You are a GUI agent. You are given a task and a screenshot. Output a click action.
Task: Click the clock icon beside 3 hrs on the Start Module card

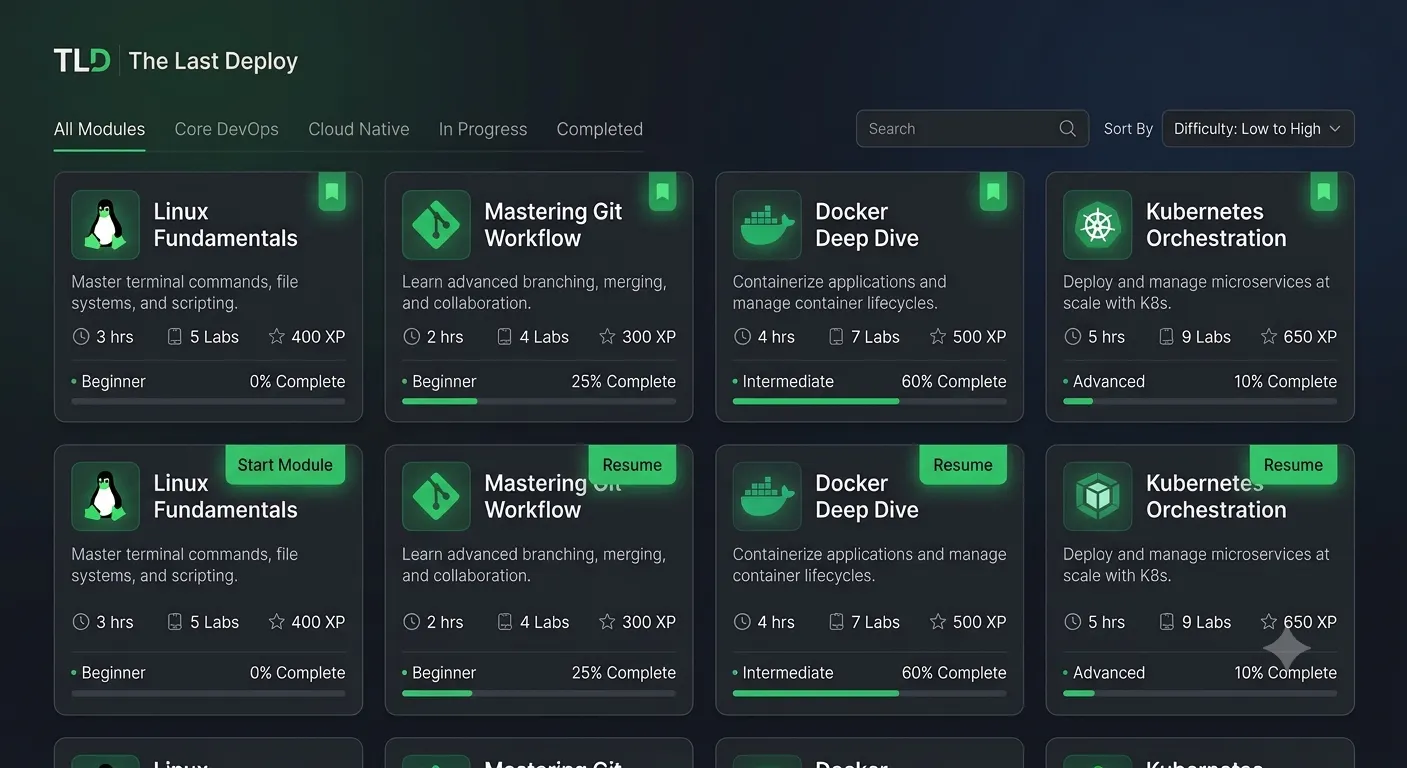pyautogui.click(x=81, y=622)
